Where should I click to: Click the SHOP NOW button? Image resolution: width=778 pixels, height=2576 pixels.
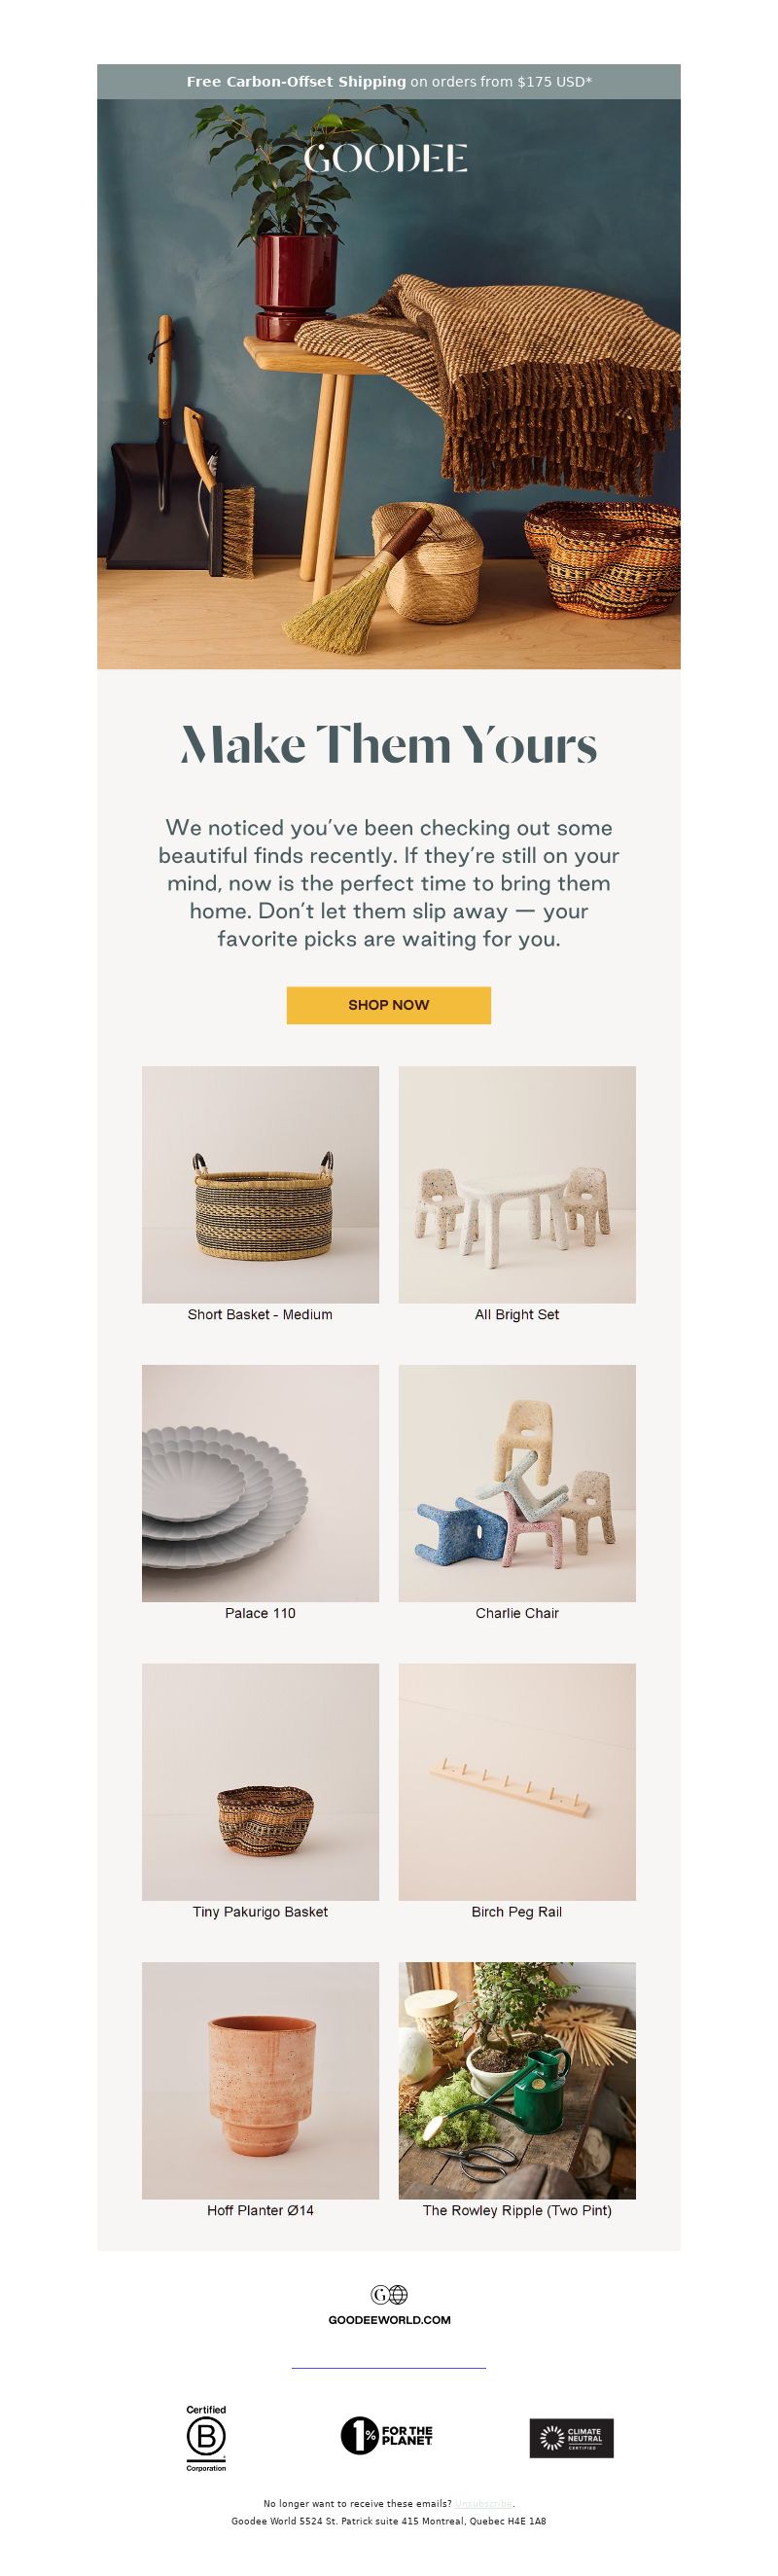389,1005
